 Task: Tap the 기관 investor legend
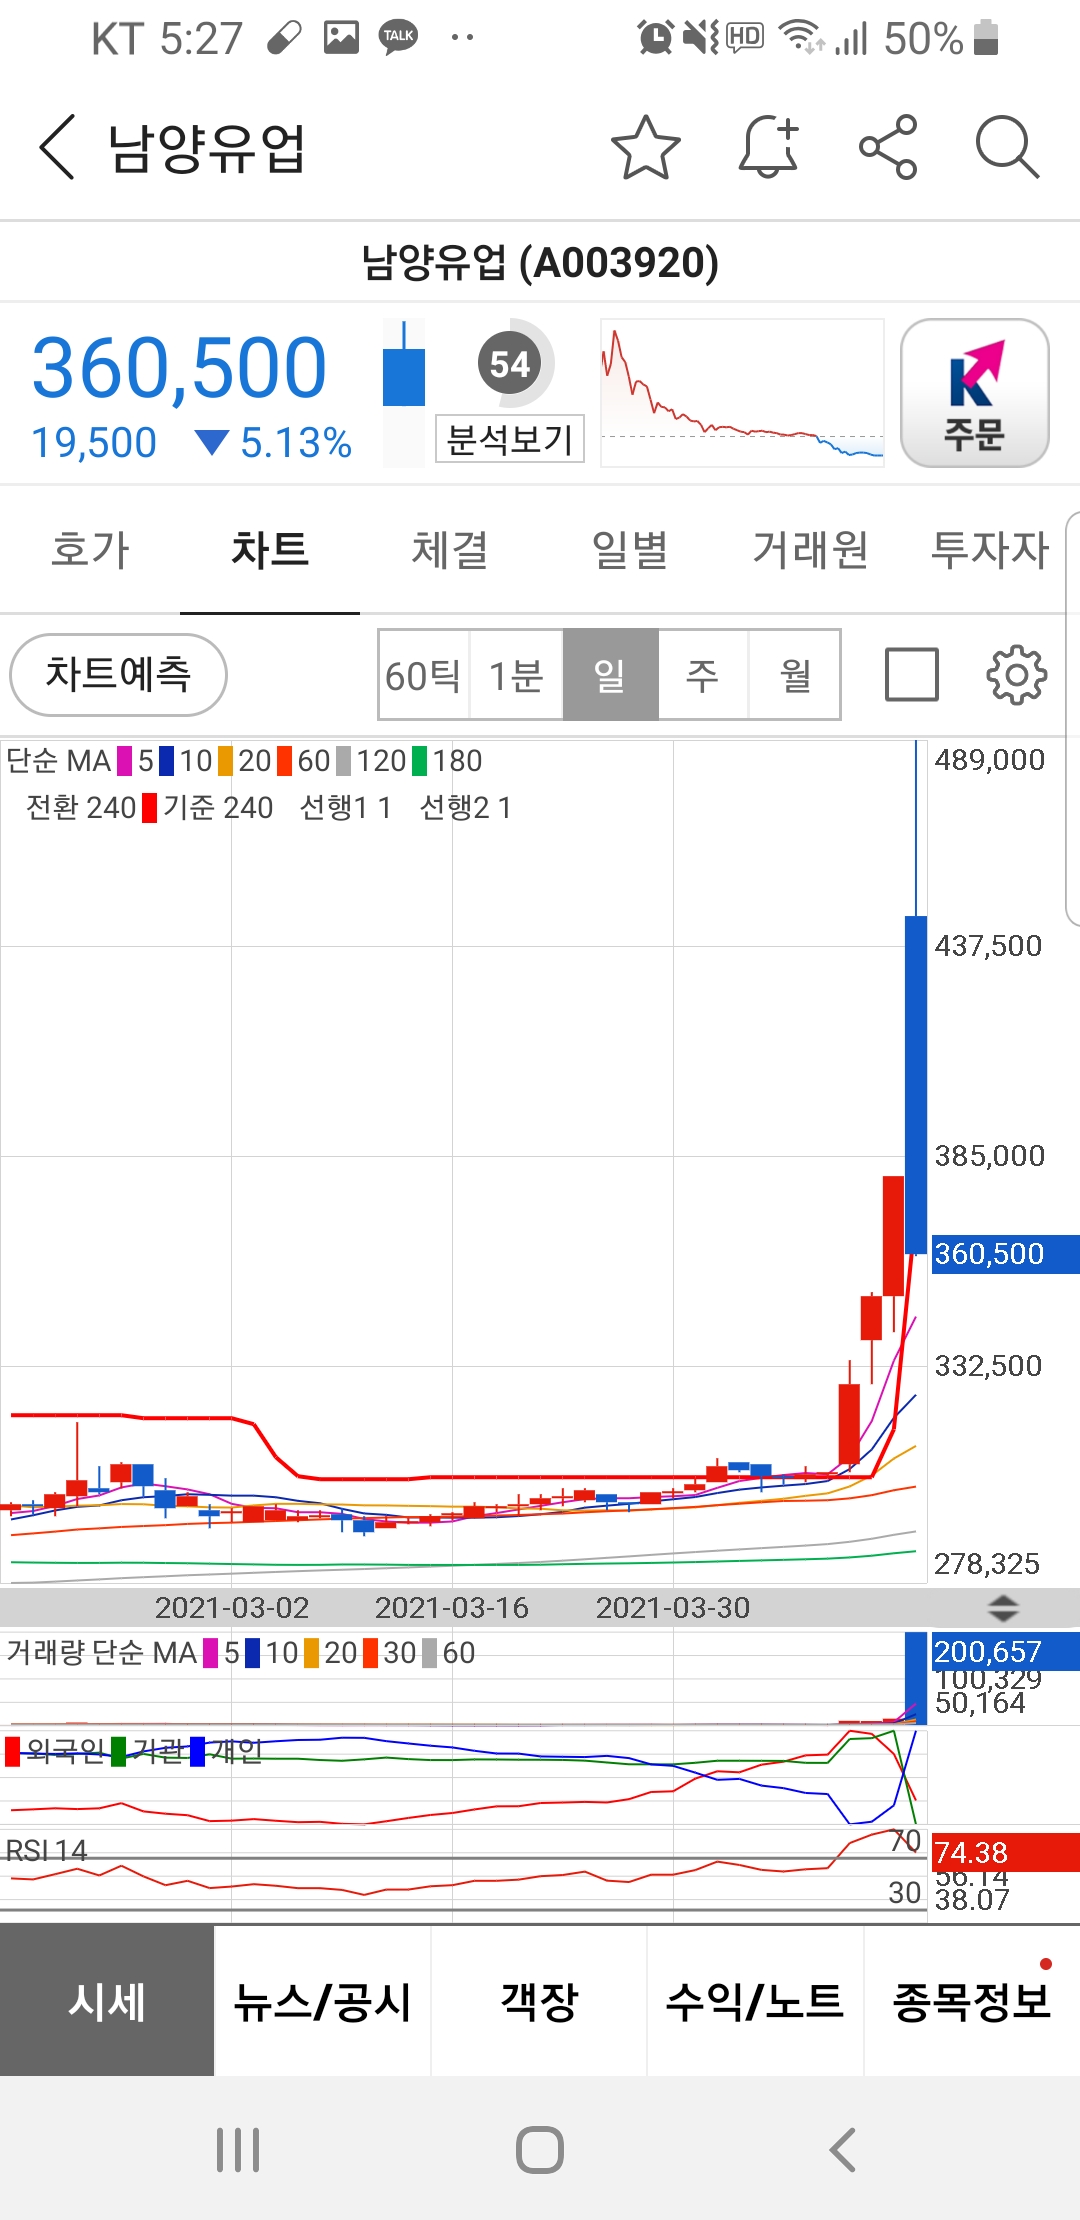pos(150,1751)
